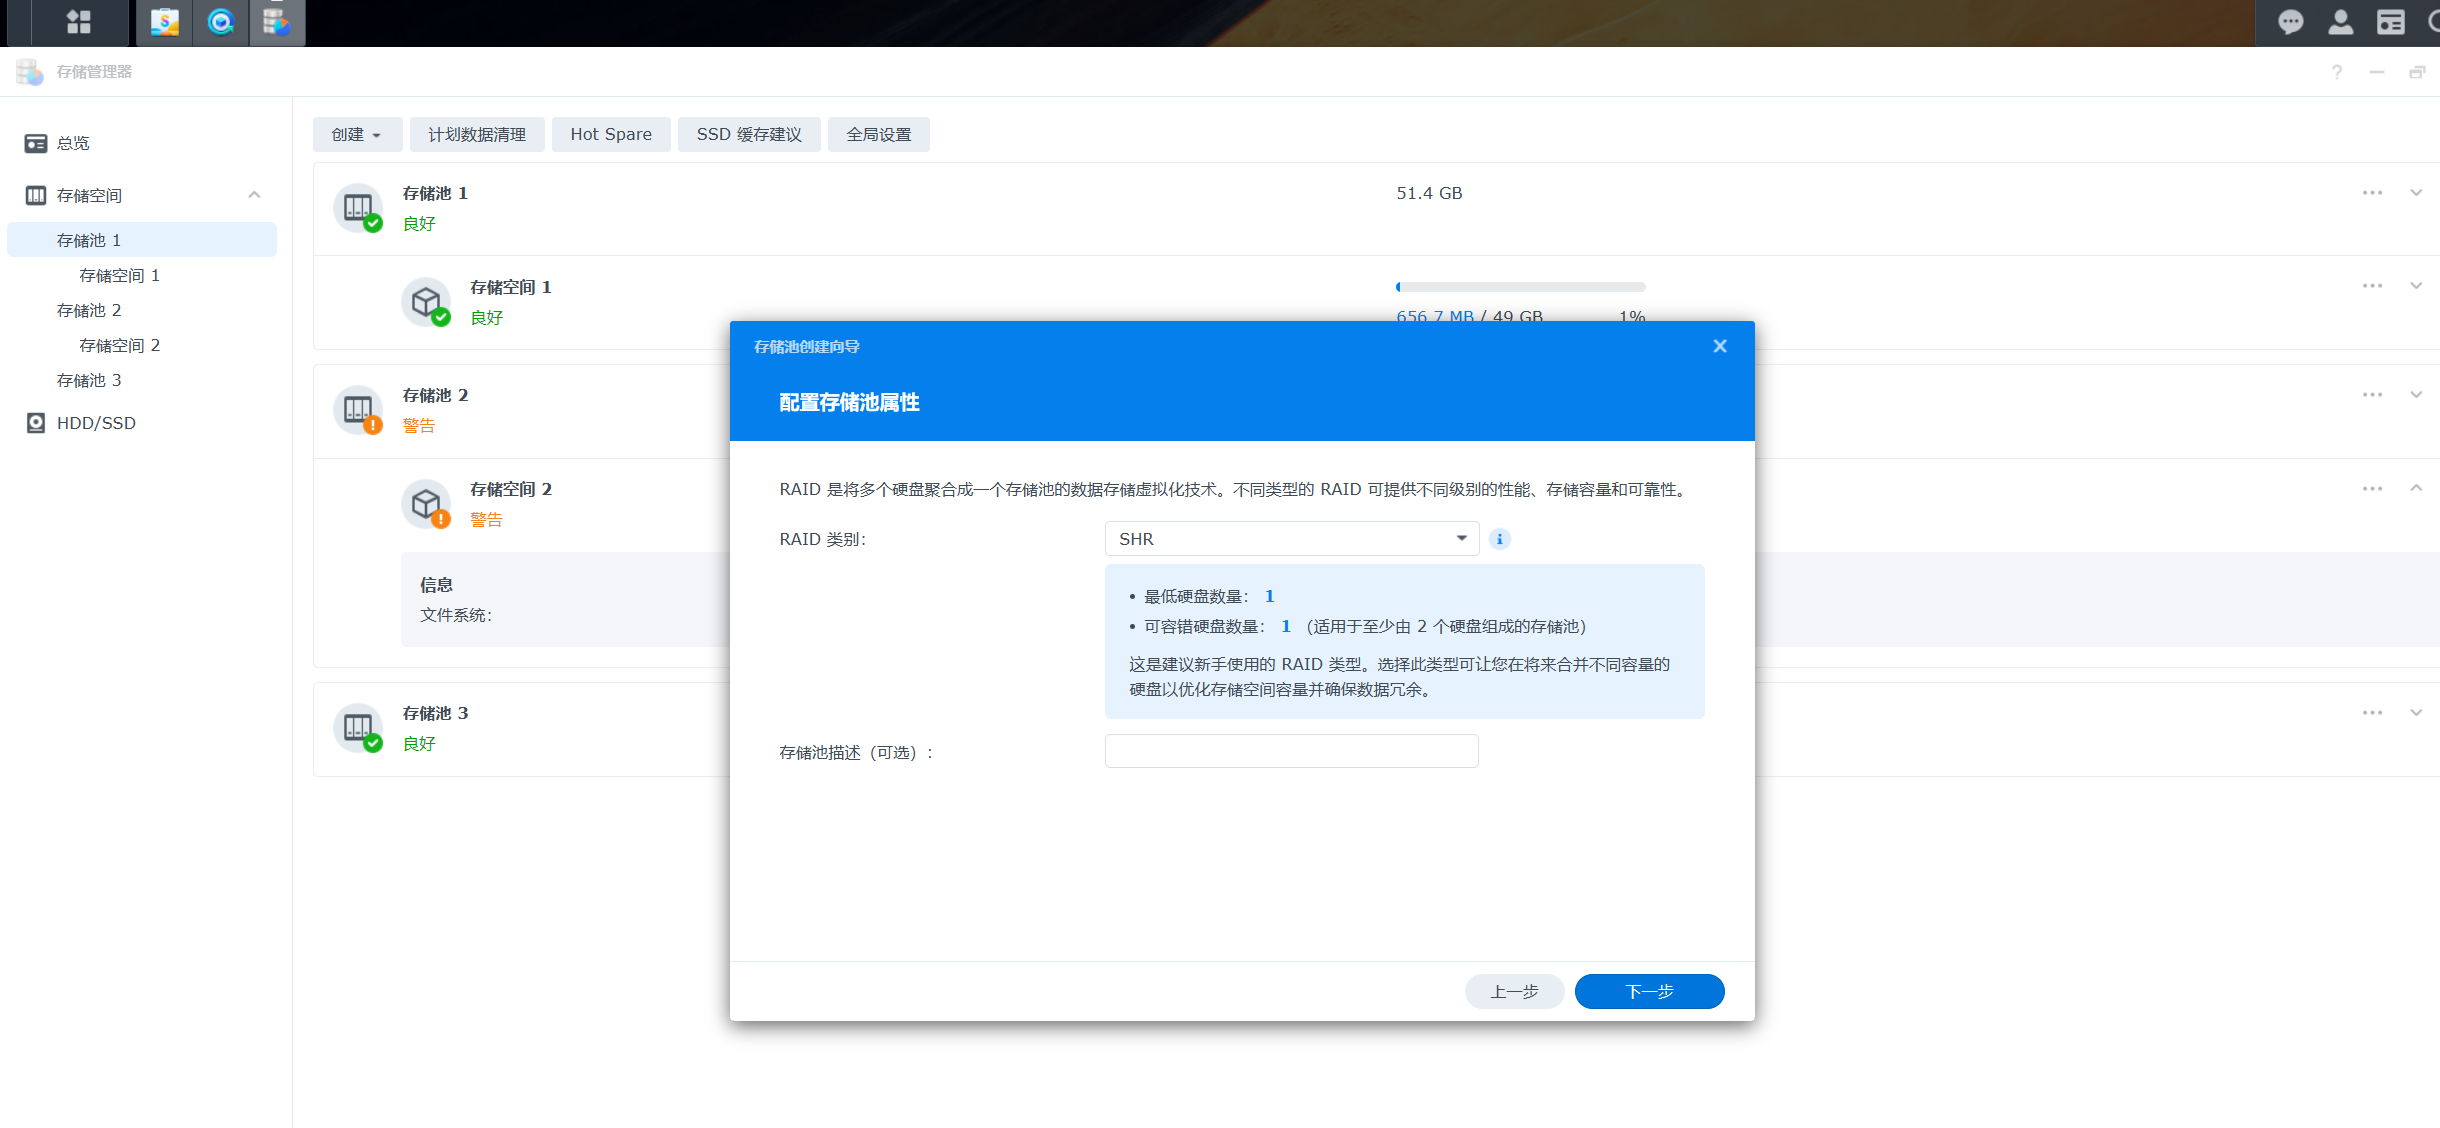Click the 下一步 button in wizard
2440x1128 pixels.
pyautogui.click(x=1649, y=991)
